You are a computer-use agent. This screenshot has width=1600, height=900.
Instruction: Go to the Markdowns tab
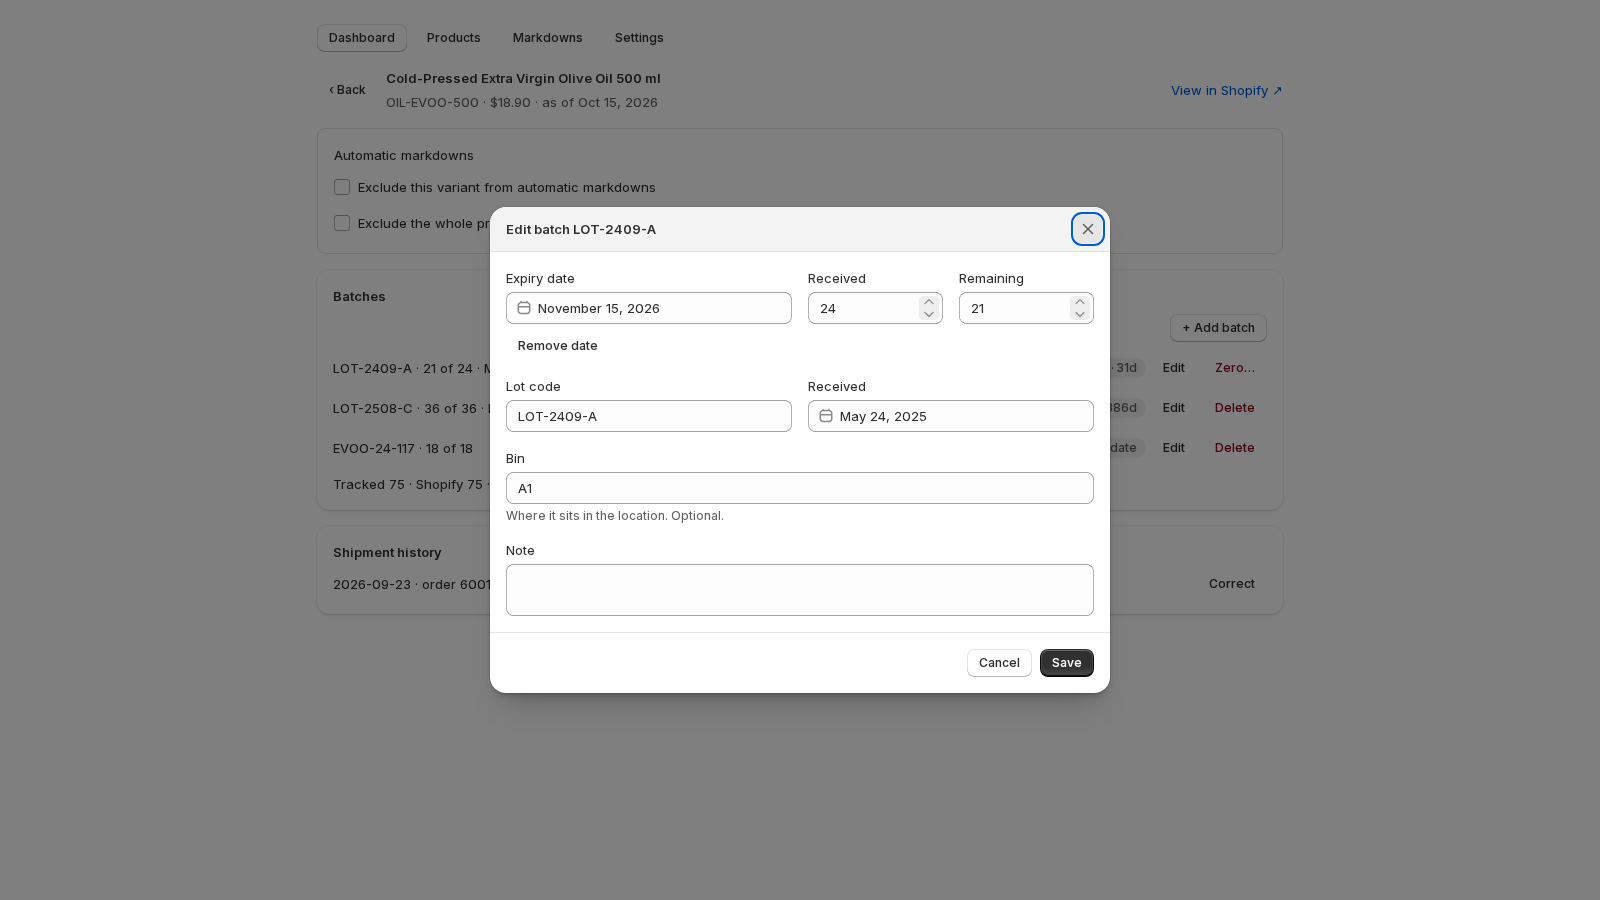(x=548, y=38)
